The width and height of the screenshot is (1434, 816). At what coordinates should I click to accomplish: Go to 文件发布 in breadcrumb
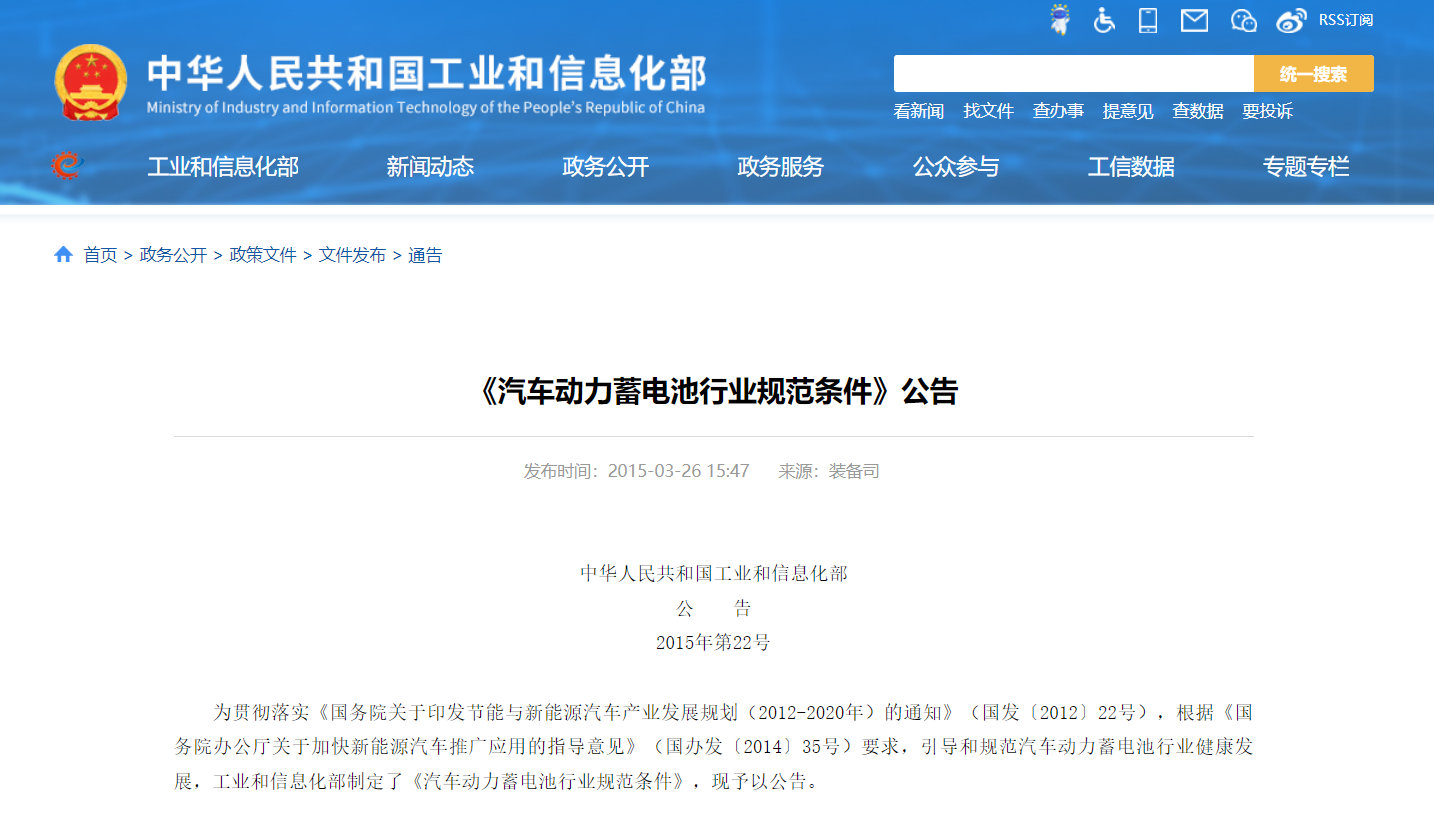352,255
